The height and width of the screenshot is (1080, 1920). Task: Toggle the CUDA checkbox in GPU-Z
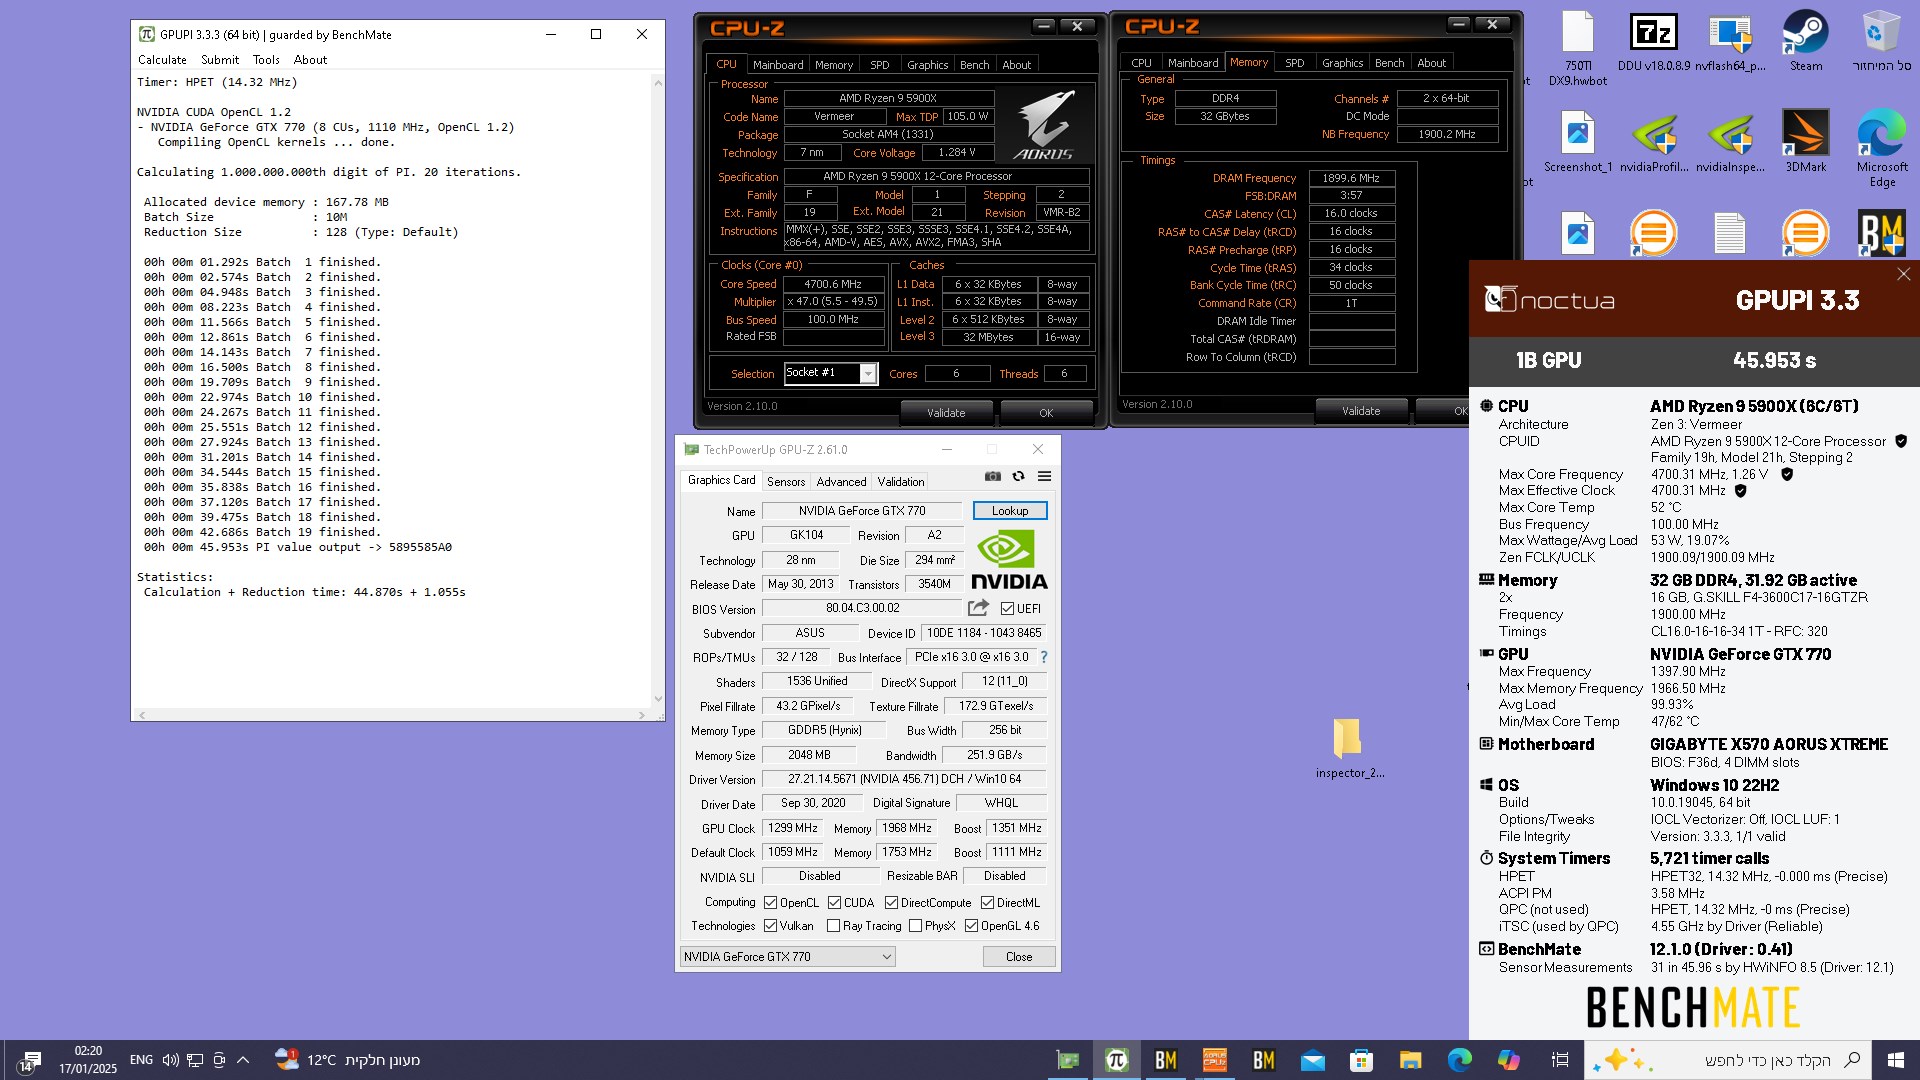tap(834, 902)
